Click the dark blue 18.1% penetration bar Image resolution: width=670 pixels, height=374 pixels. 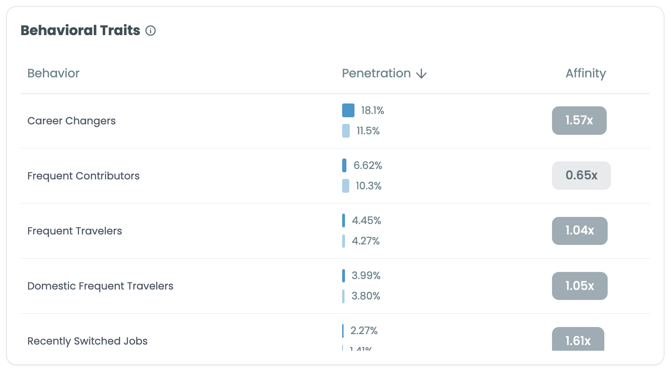tap(348, 110)
